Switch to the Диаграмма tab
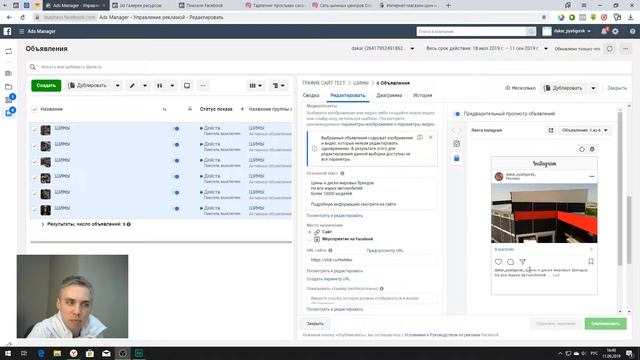Viewport: 640px width, 360px height. click(x=389, y=96)
